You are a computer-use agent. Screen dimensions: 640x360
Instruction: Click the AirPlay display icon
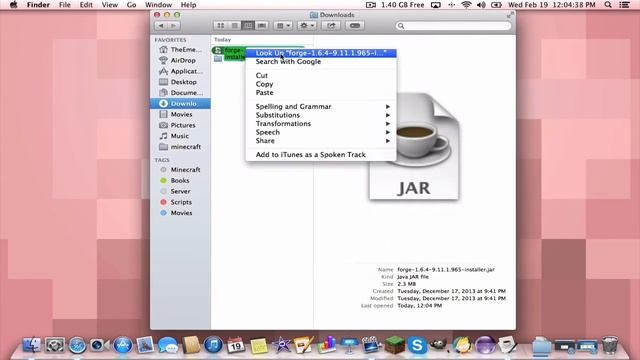(436, 5)
